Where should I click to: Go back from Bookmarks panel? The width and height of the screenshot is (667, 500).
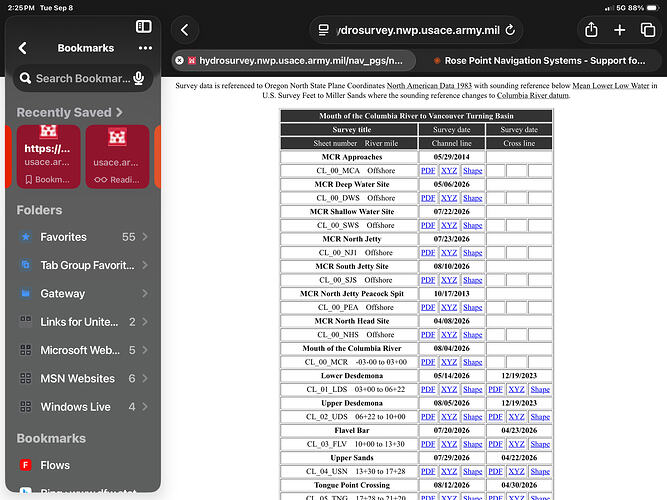(x=23, y=48)
